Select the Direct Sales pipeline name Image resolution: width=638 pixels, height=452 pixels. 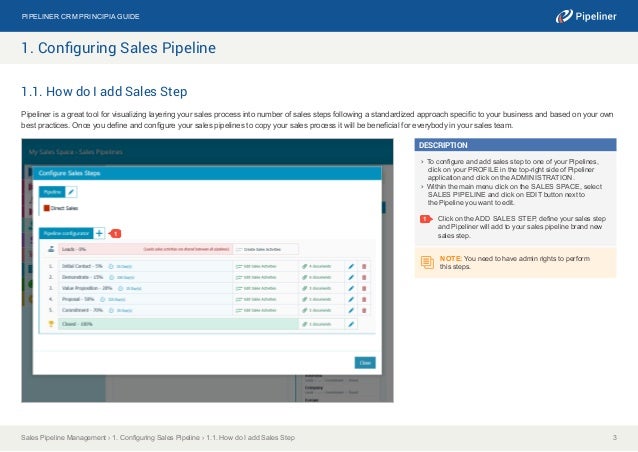pyautogui.click(x=64, y=208)
